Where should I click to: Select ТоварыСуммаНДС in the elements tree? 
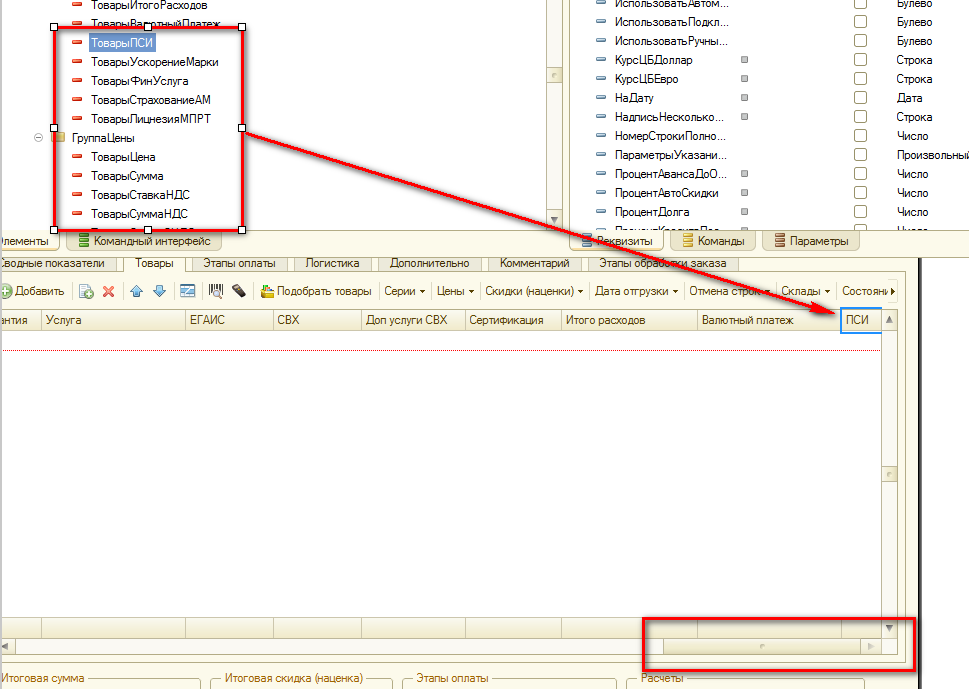click(x=139, y=214)
